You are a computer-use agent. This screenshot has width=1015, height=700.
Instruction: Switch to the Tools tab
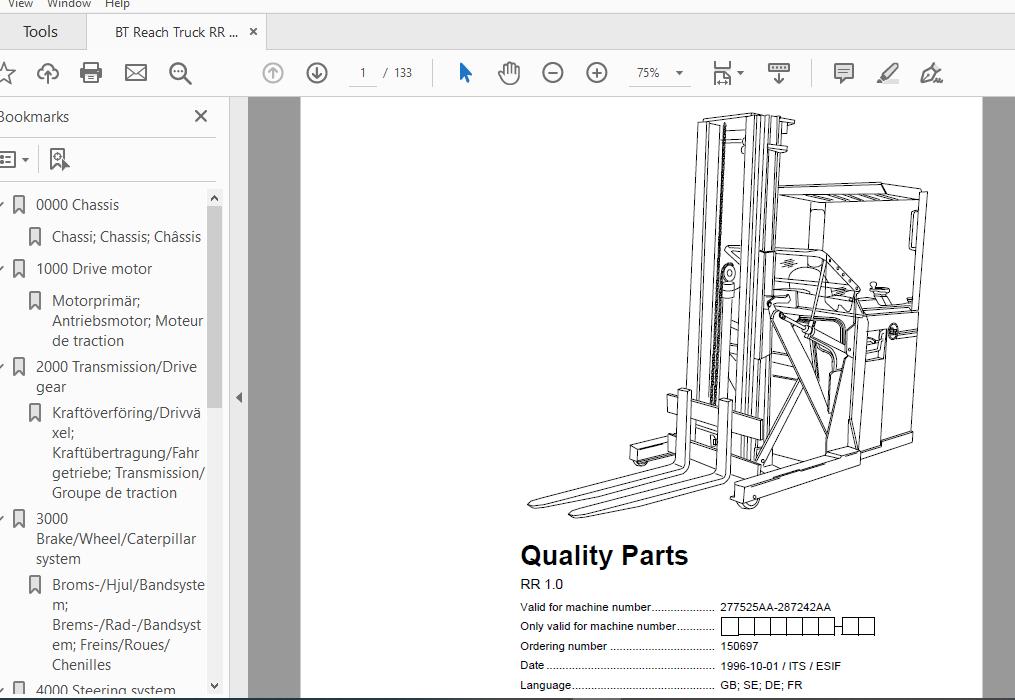click(x=40, y=32)
